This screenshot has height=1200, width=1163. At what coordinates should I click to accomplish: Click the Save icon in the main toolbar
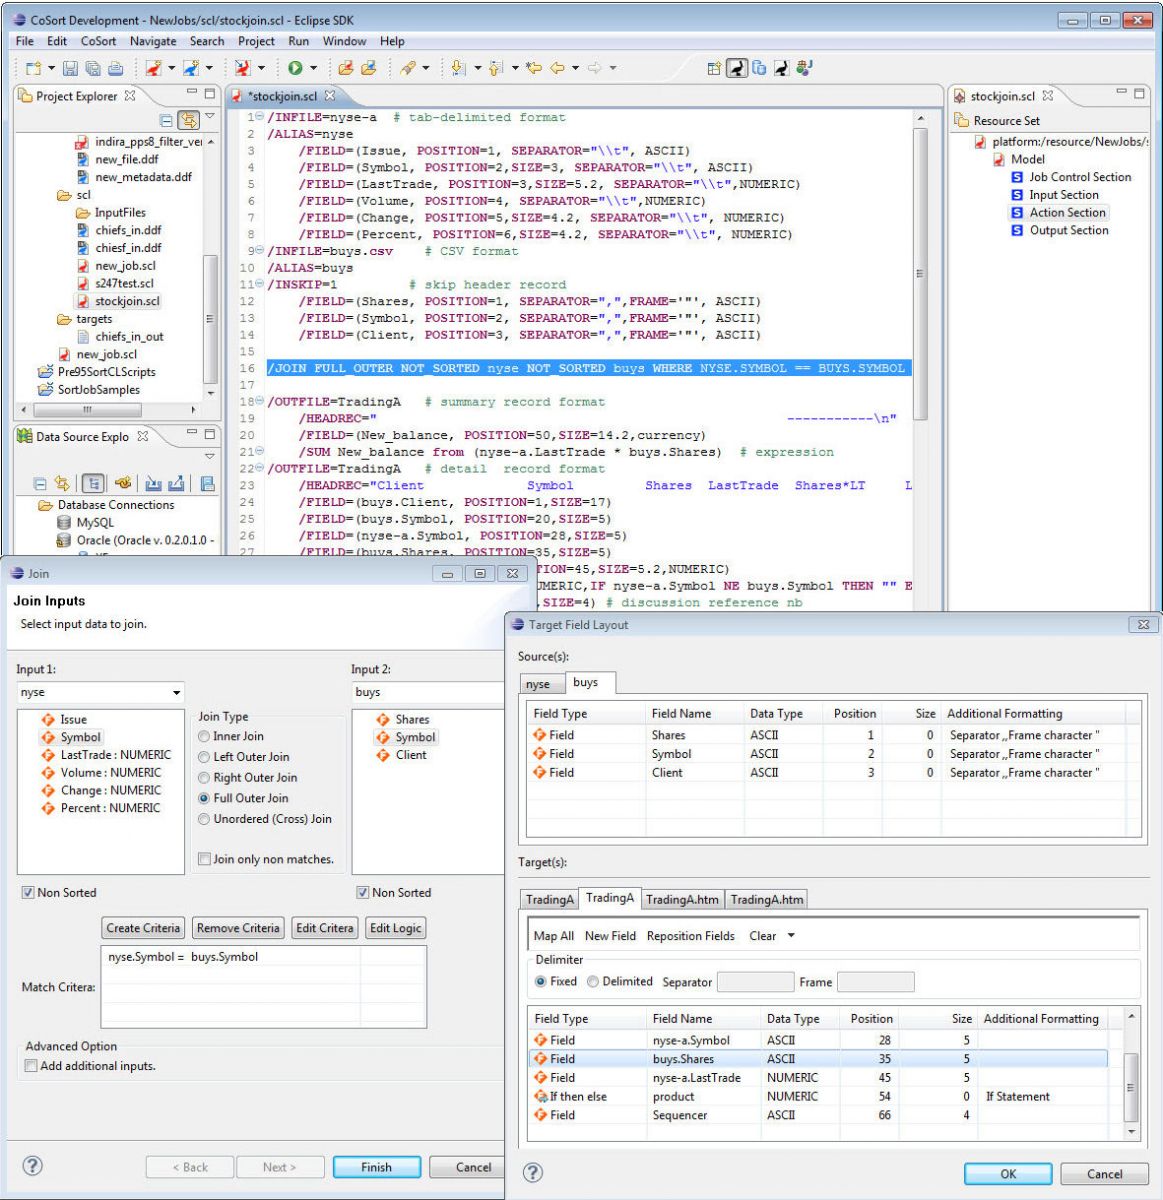pyautogui.click(x=70, y=68)
